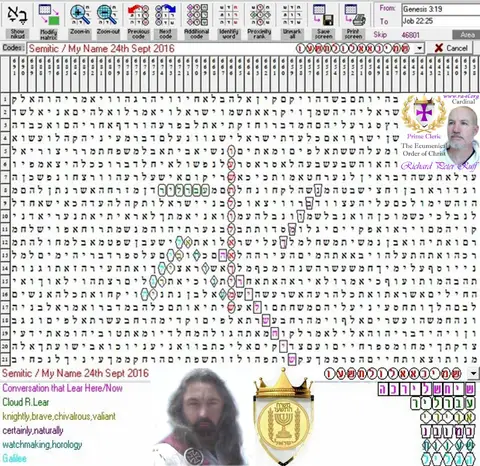The height and width of the screenshot is (466, 480).
Task: Select legend entry 'Galilee'
Action: click(14, 458)
